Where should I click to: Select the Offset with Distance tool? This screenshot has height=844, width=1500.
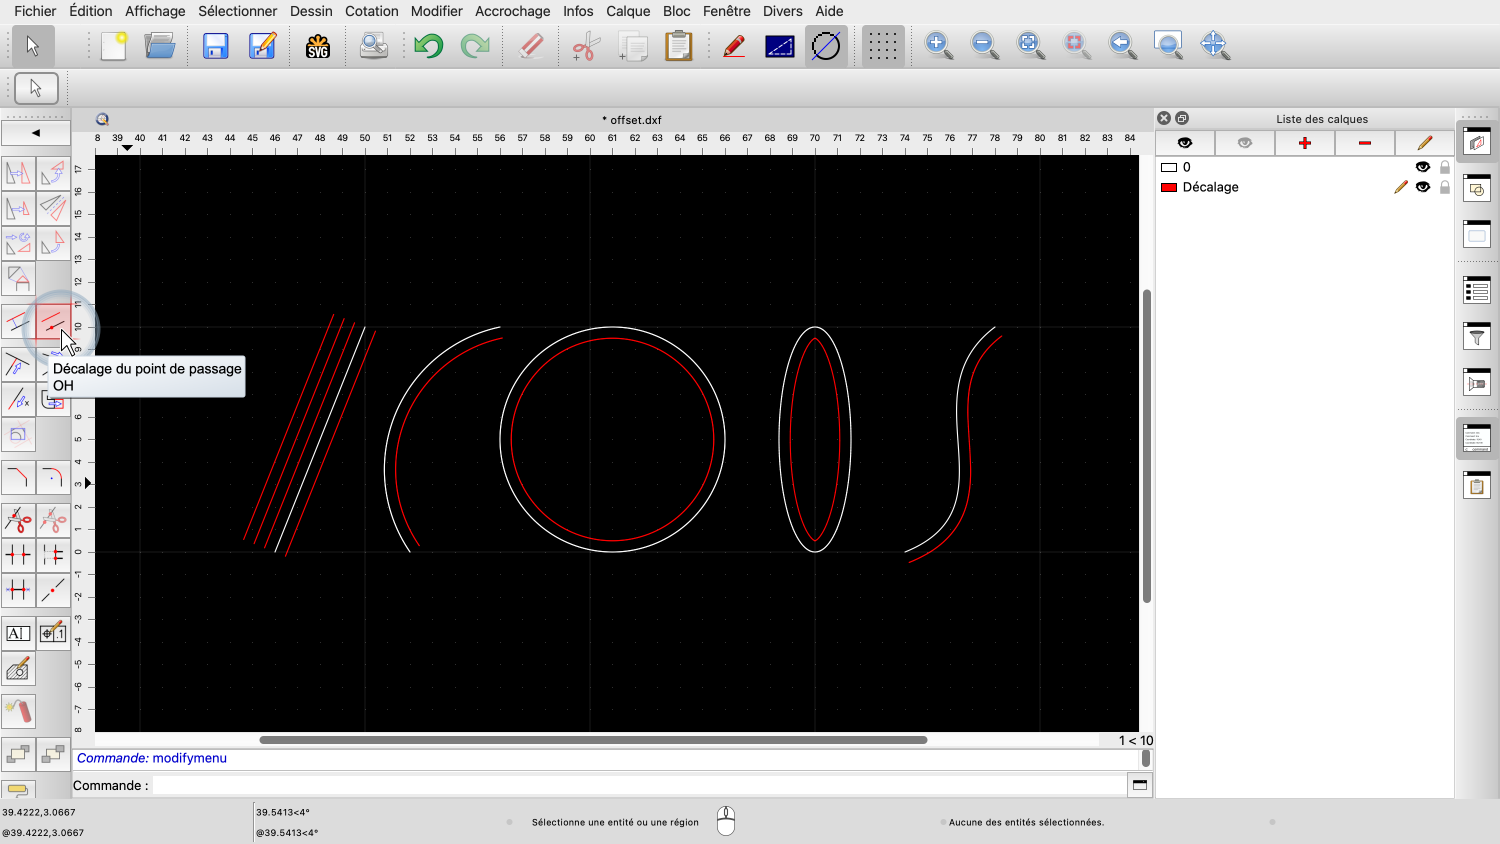pos(18,322)
